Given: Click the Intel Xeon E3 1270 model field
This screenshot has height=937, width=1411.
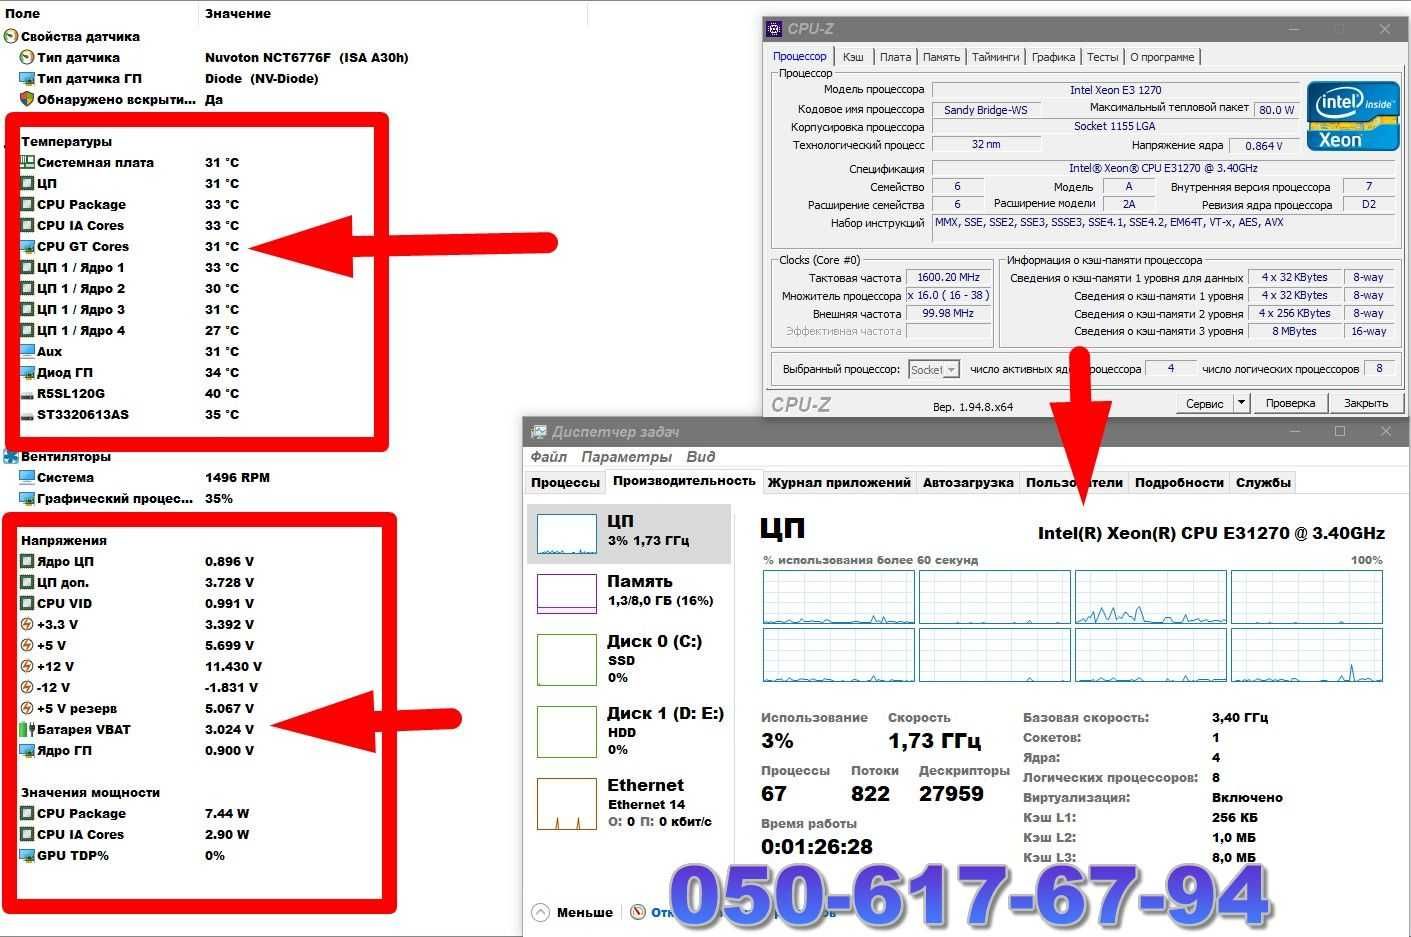Looking at the screenshot, I should 1115,90.
